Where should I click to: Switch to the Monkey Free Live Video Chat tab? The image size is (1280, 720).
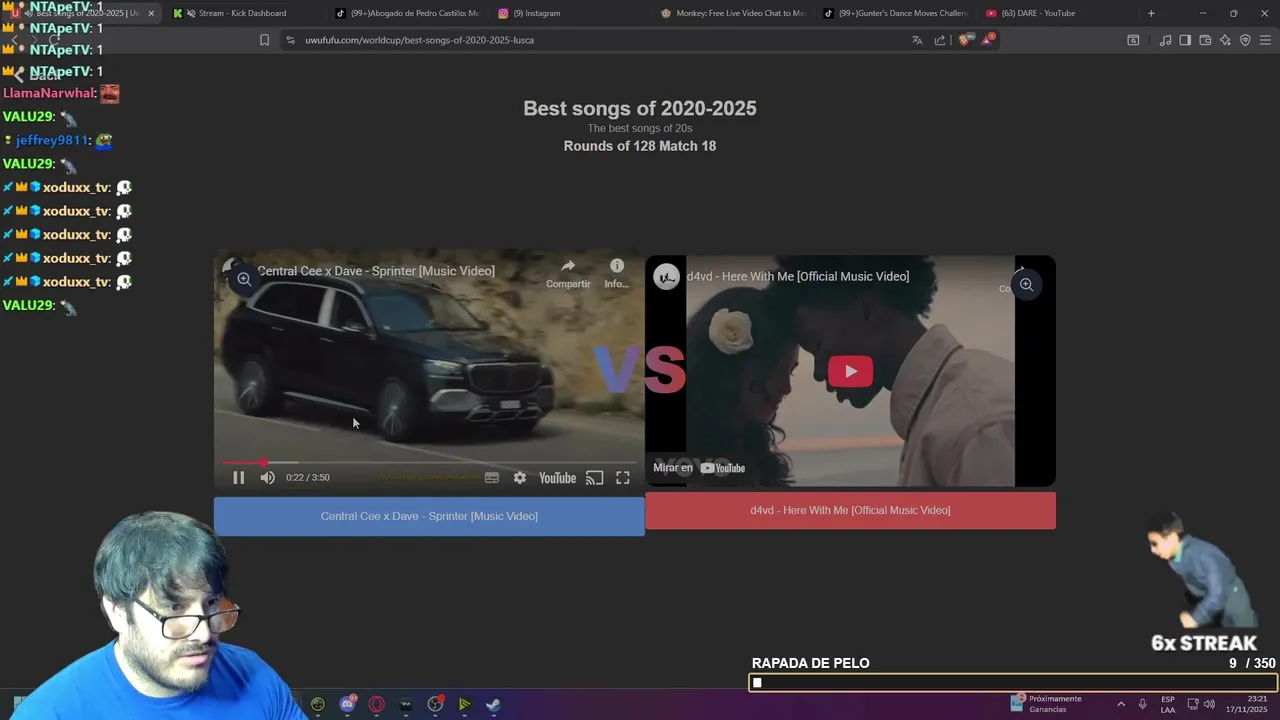733,13
